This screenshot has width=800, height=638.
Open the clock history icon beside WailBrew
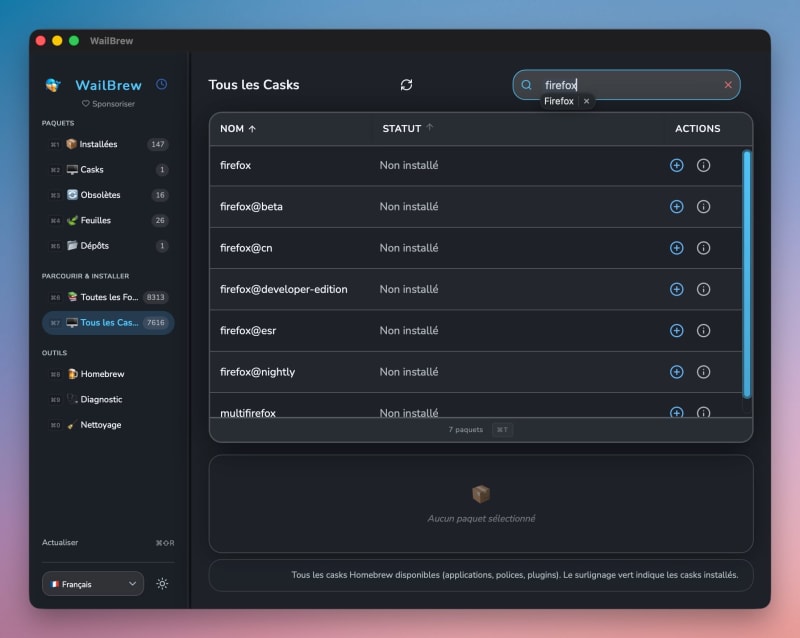coord(161,84)
